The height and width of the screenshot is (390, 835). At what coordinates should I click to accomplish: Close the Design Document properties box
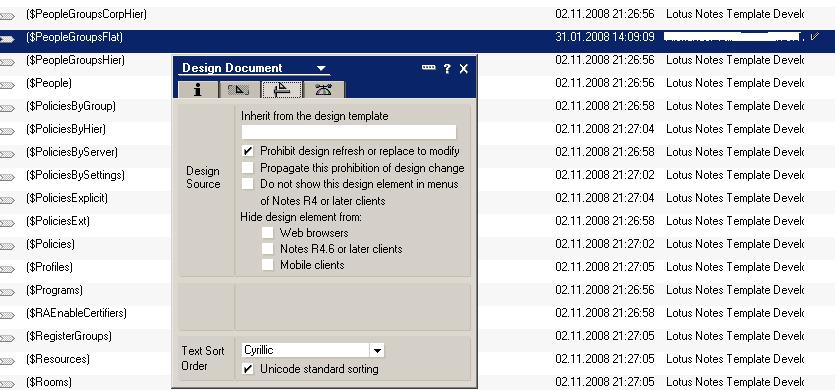click(464, 69)
